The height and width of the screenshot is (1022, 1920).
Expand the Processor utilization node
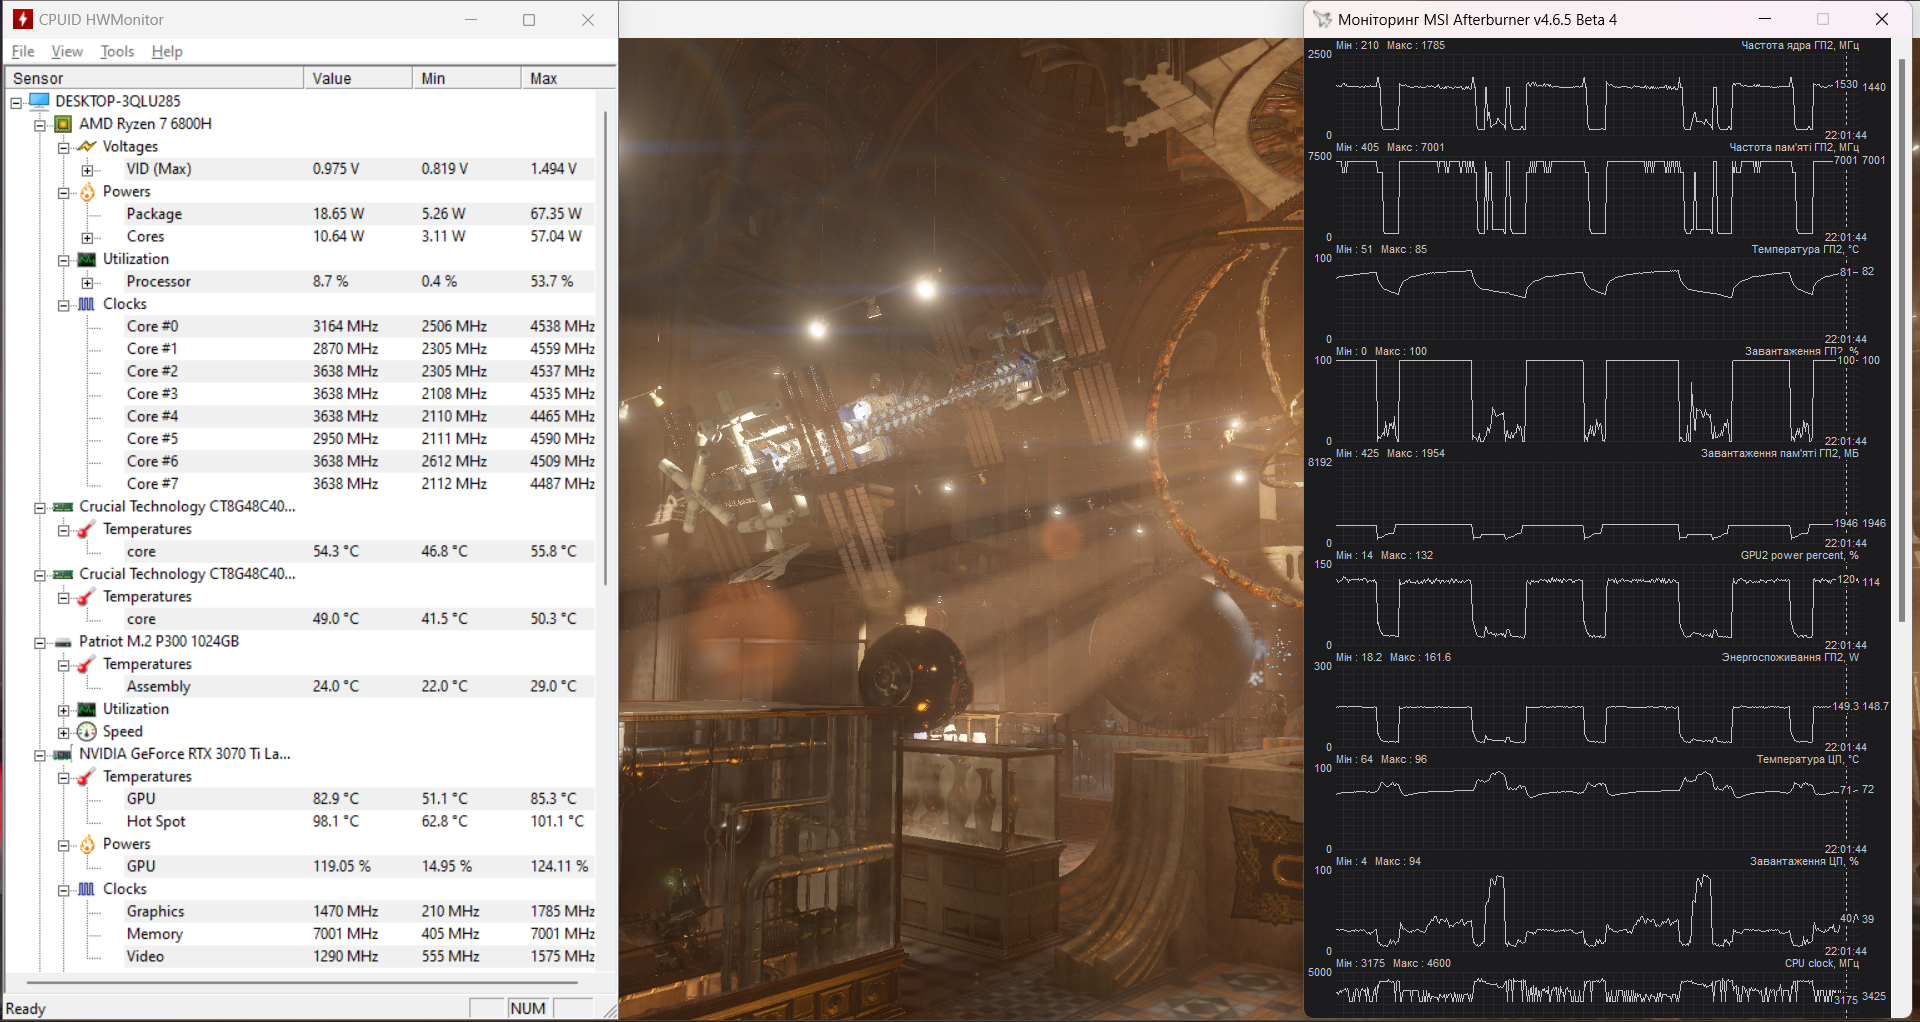click(x=87, y=283)
